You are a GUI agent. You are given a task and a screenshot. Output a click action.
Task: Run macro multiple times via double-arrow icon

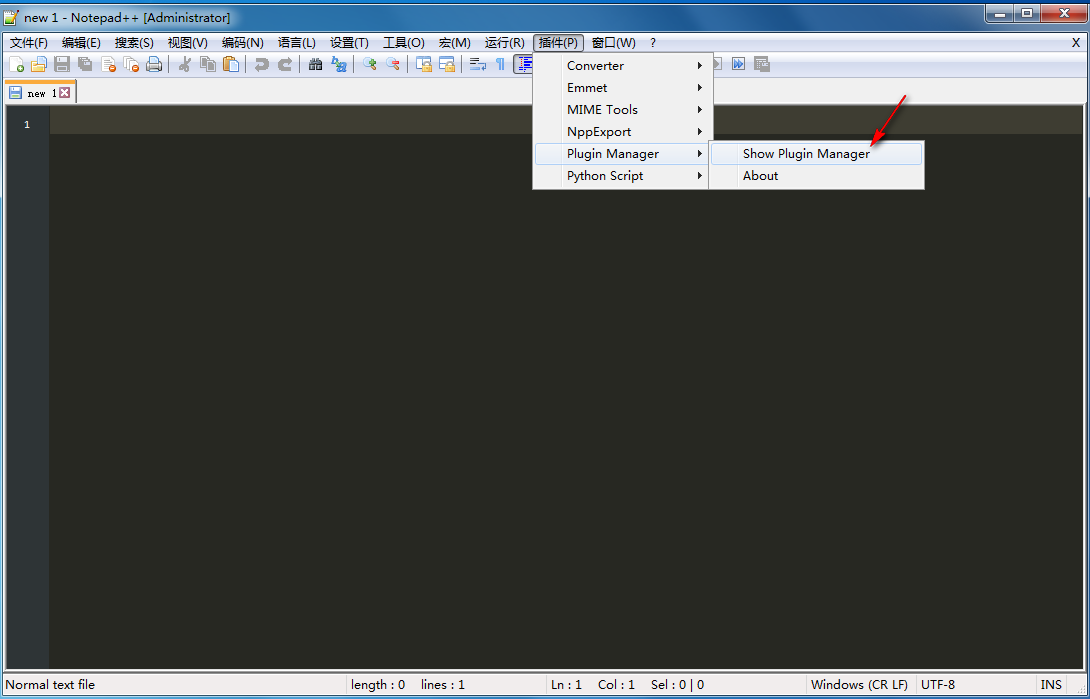pyautogui.click(x=738, y=65)
